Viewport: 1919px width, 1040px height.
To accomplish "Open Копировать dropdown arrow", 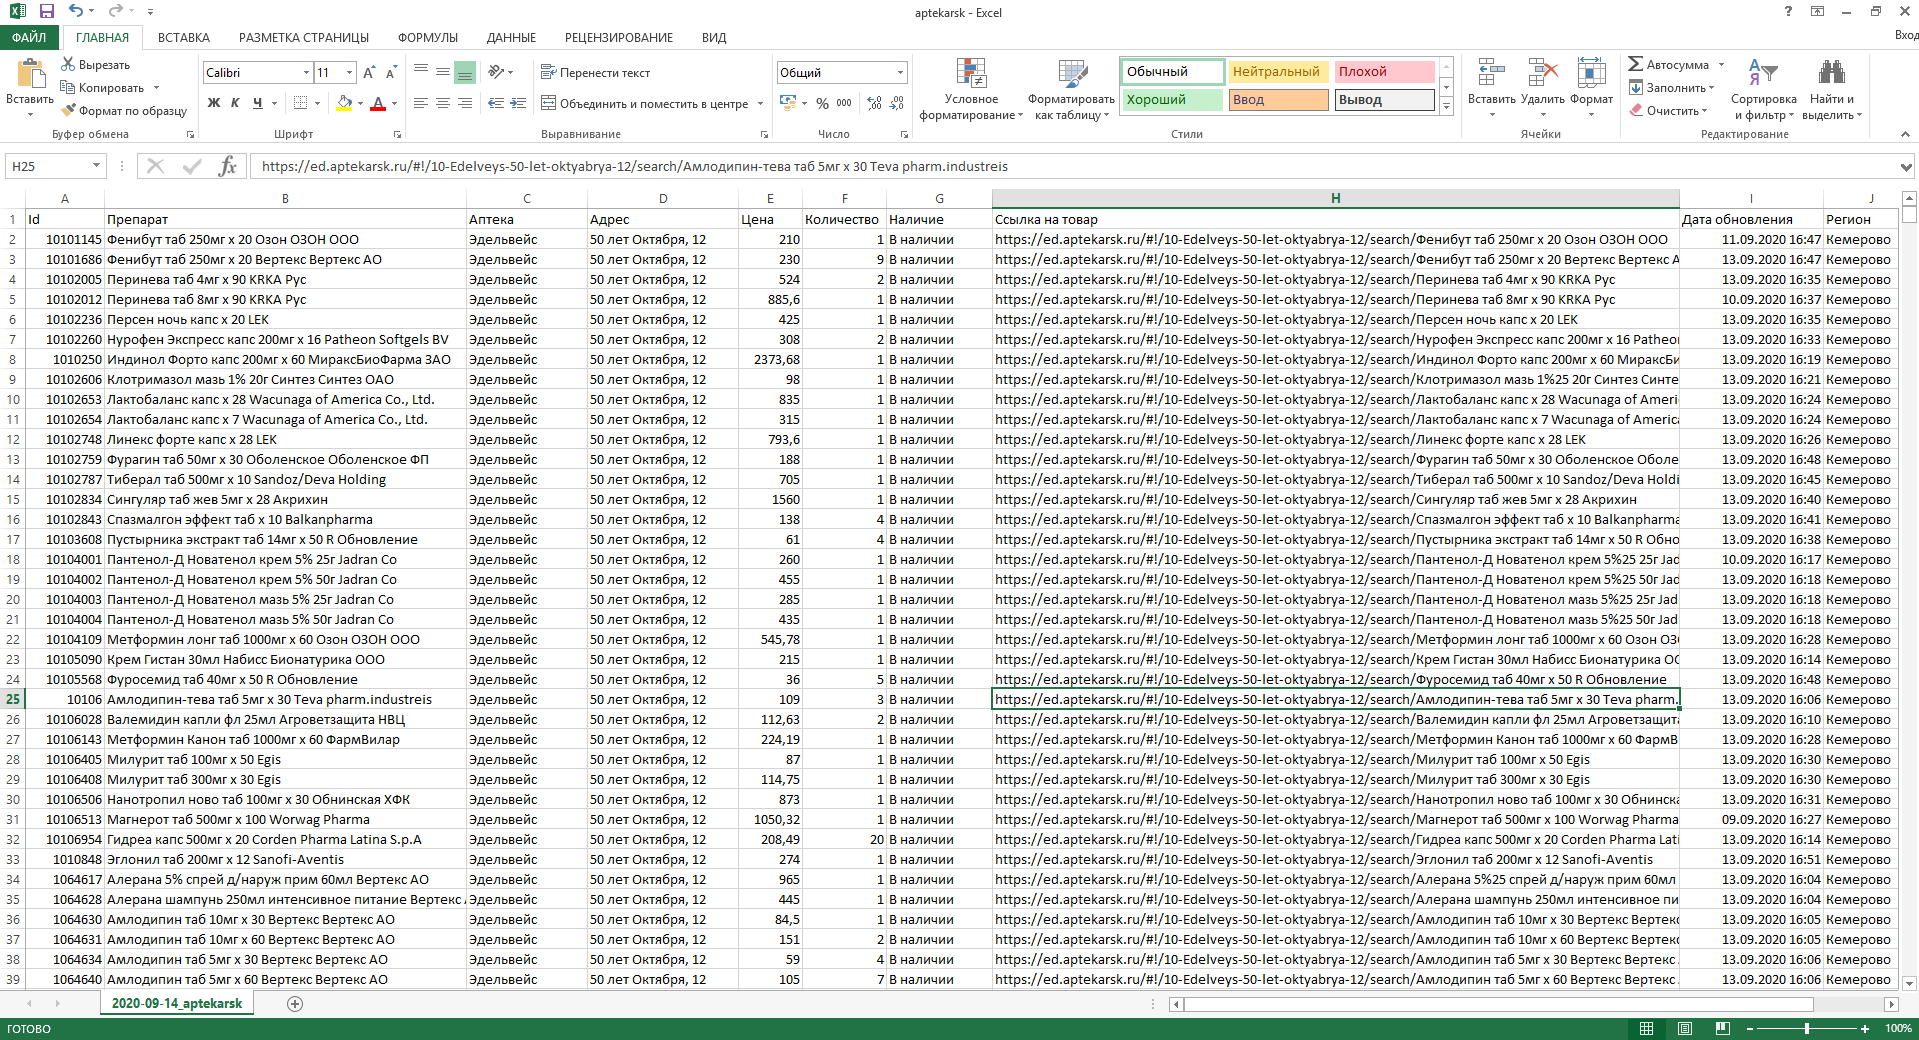I will pos(156,88).
